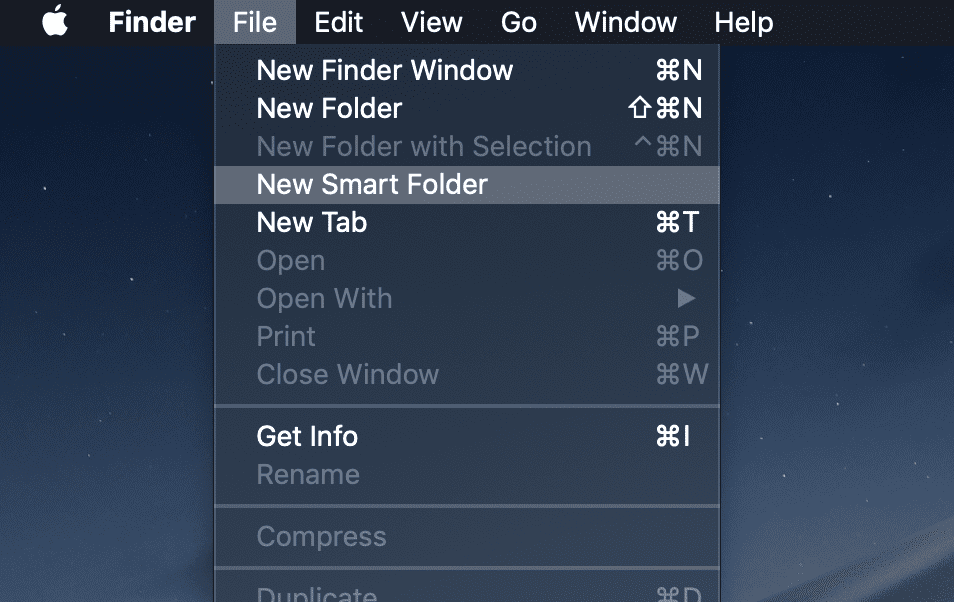Open the Help menu

[x=743, y=22]
